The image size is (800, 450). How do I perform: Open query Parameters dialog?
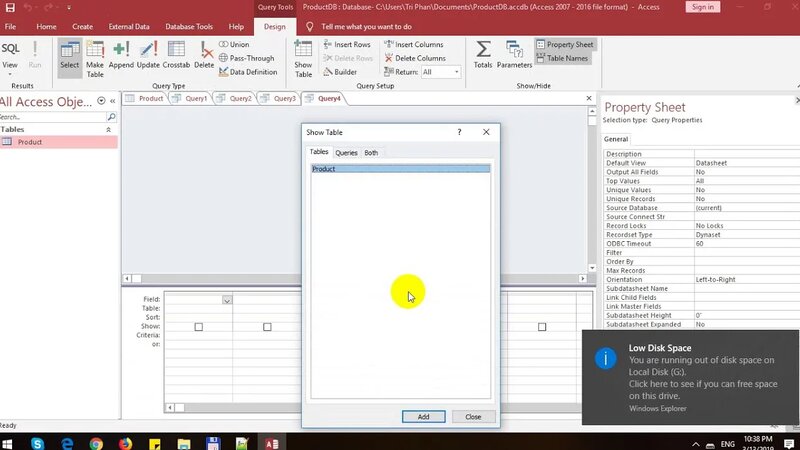(x=514, y=55)
